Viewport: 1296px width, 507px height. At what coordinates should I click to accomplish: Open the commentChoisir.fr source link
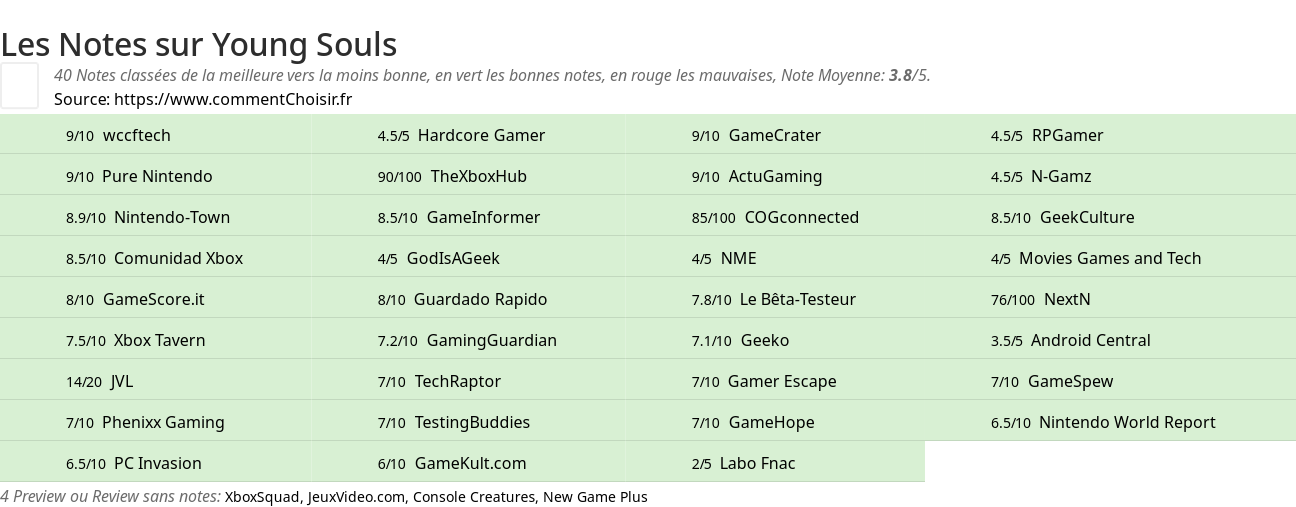click(x=232, y=99)
